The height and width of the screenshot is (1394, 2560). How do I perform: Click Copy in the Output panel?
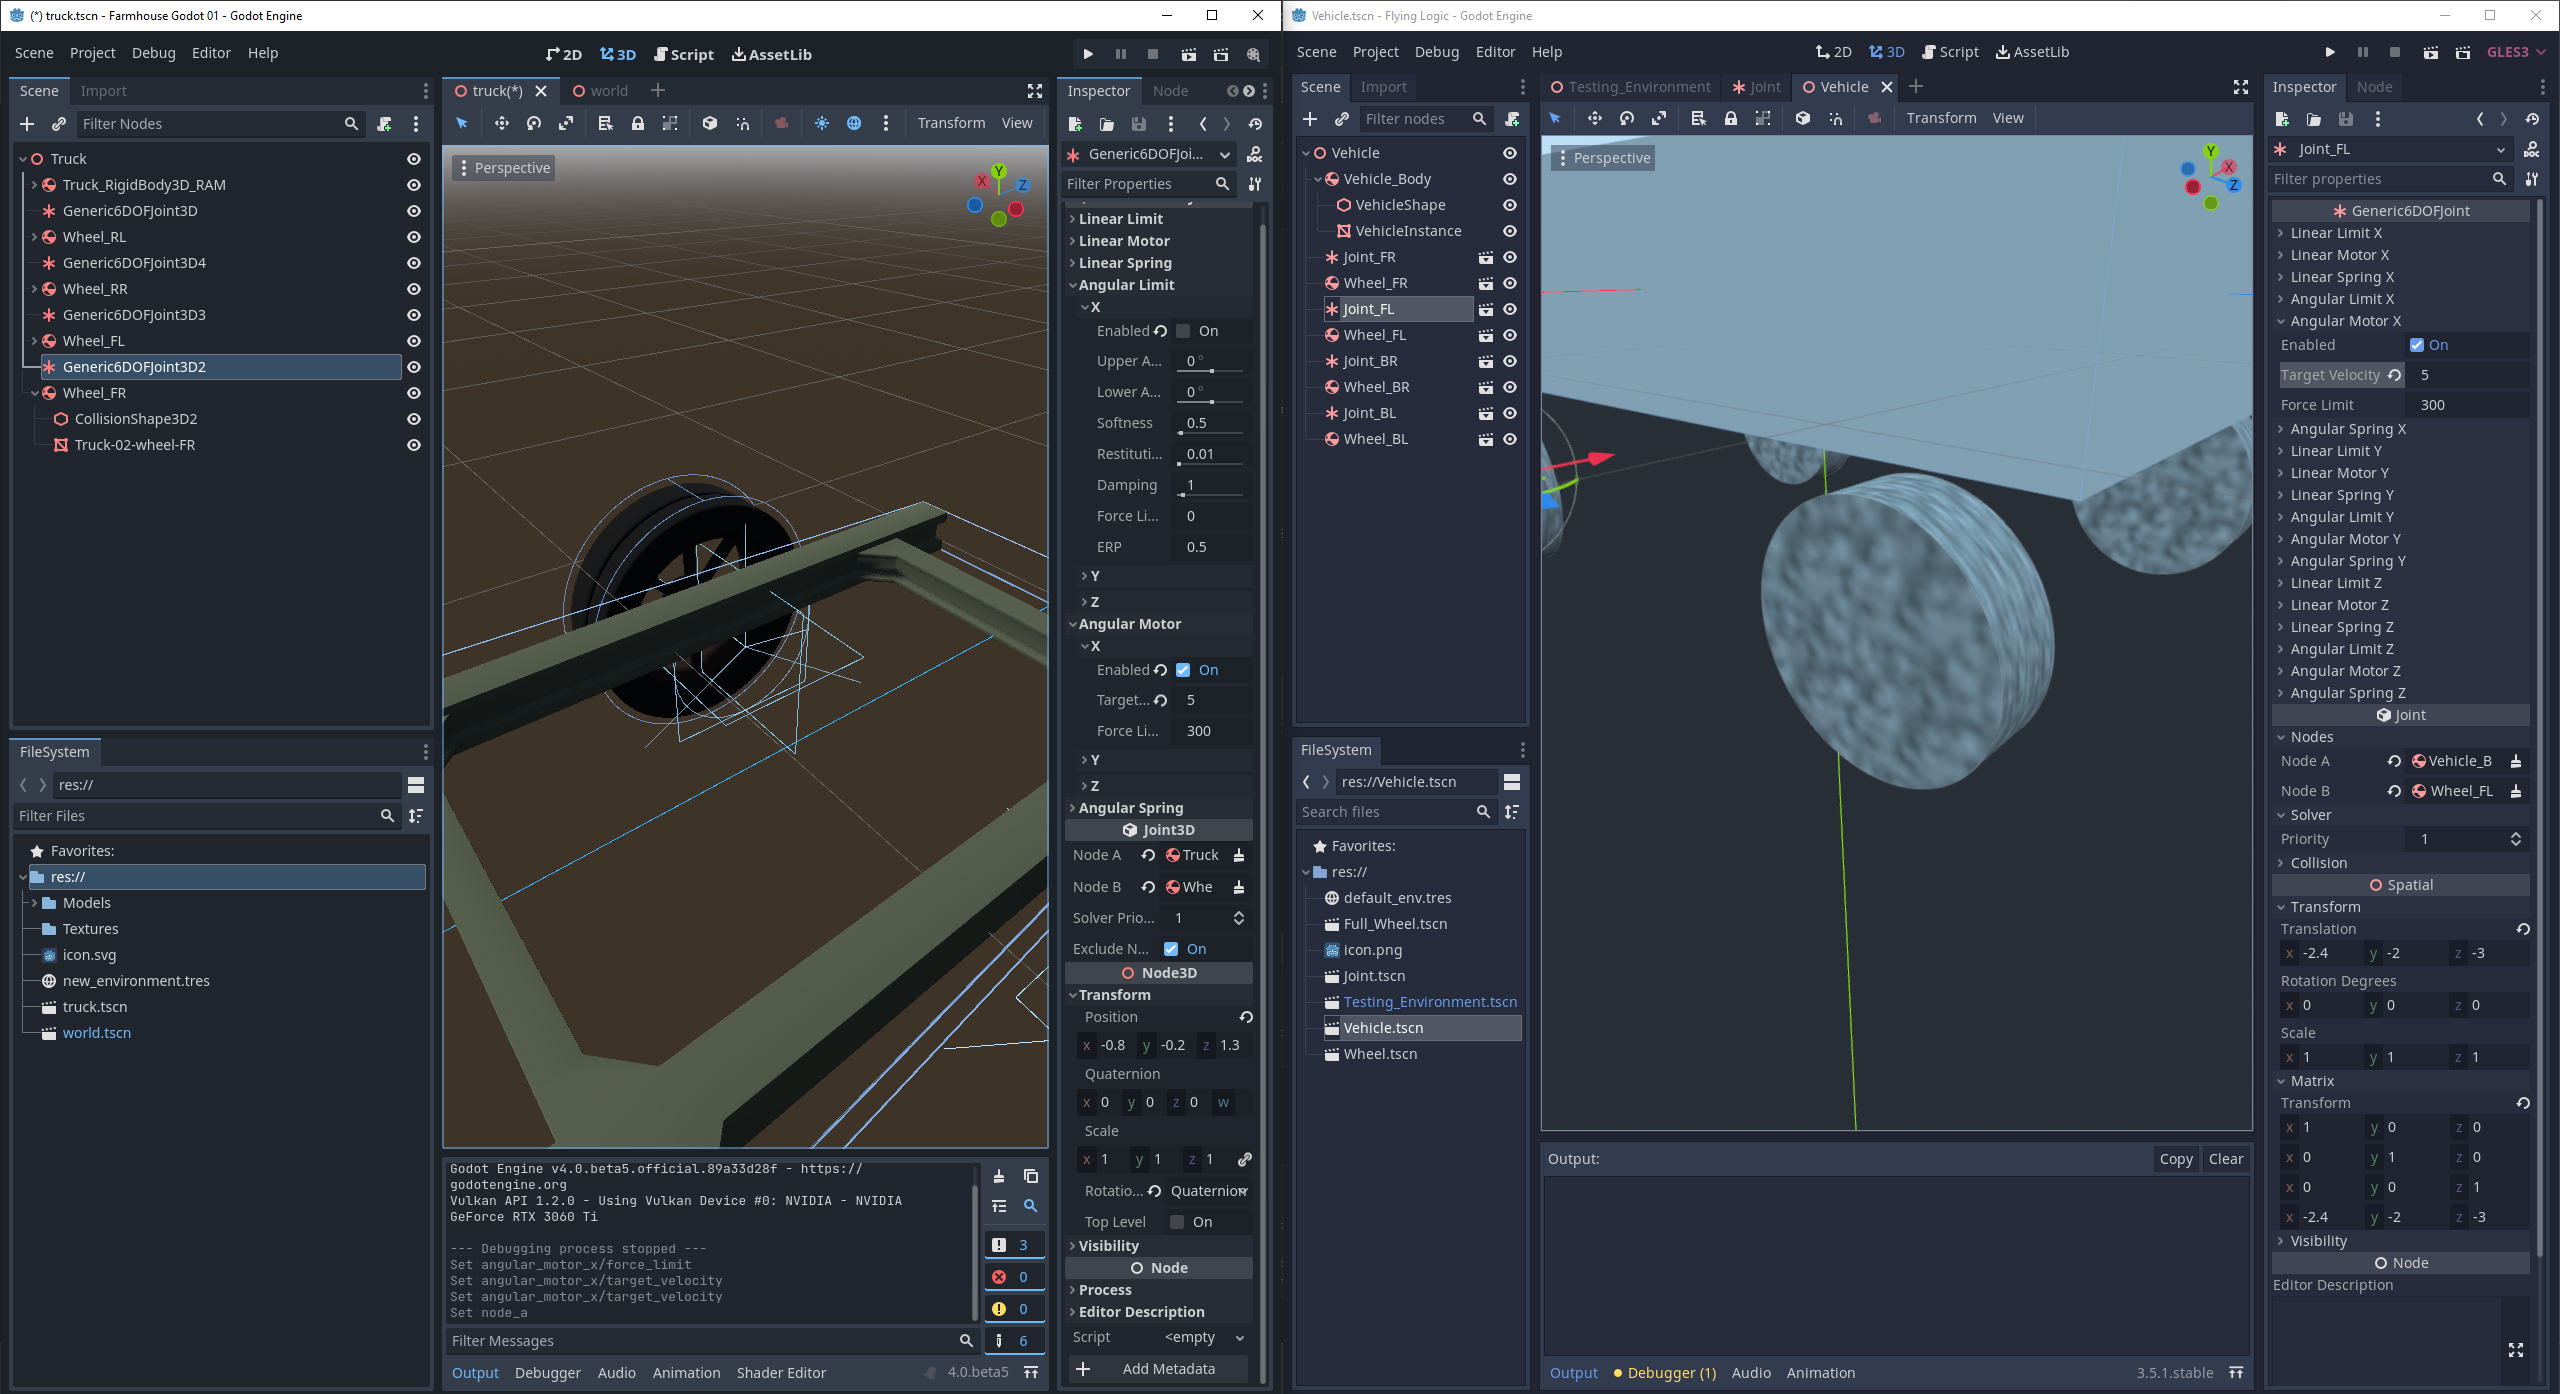[x=2175, y=1159]
